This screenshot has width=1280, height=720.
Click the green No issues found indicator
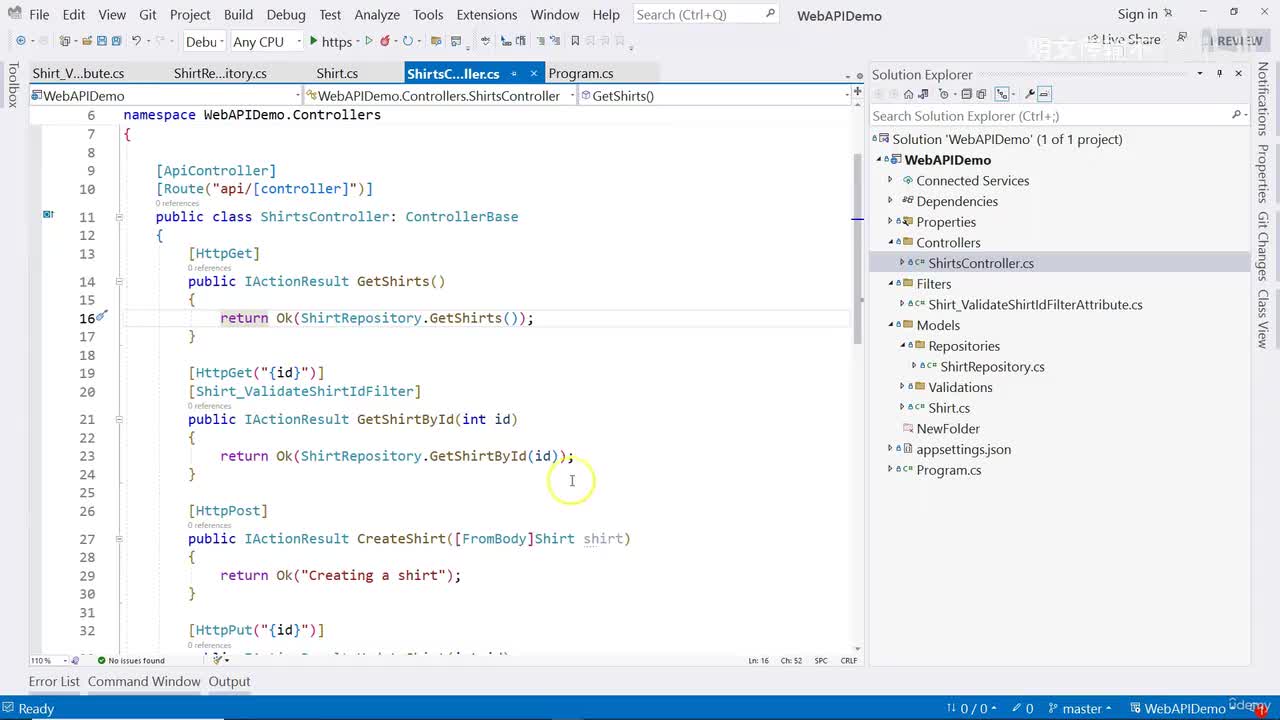click(x=131, y=660)
